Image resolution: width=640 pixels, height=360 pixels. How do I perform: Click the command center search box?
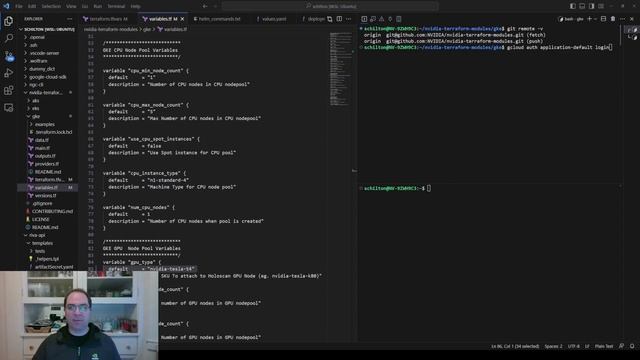pyautogui.click(x=330, y=6)
